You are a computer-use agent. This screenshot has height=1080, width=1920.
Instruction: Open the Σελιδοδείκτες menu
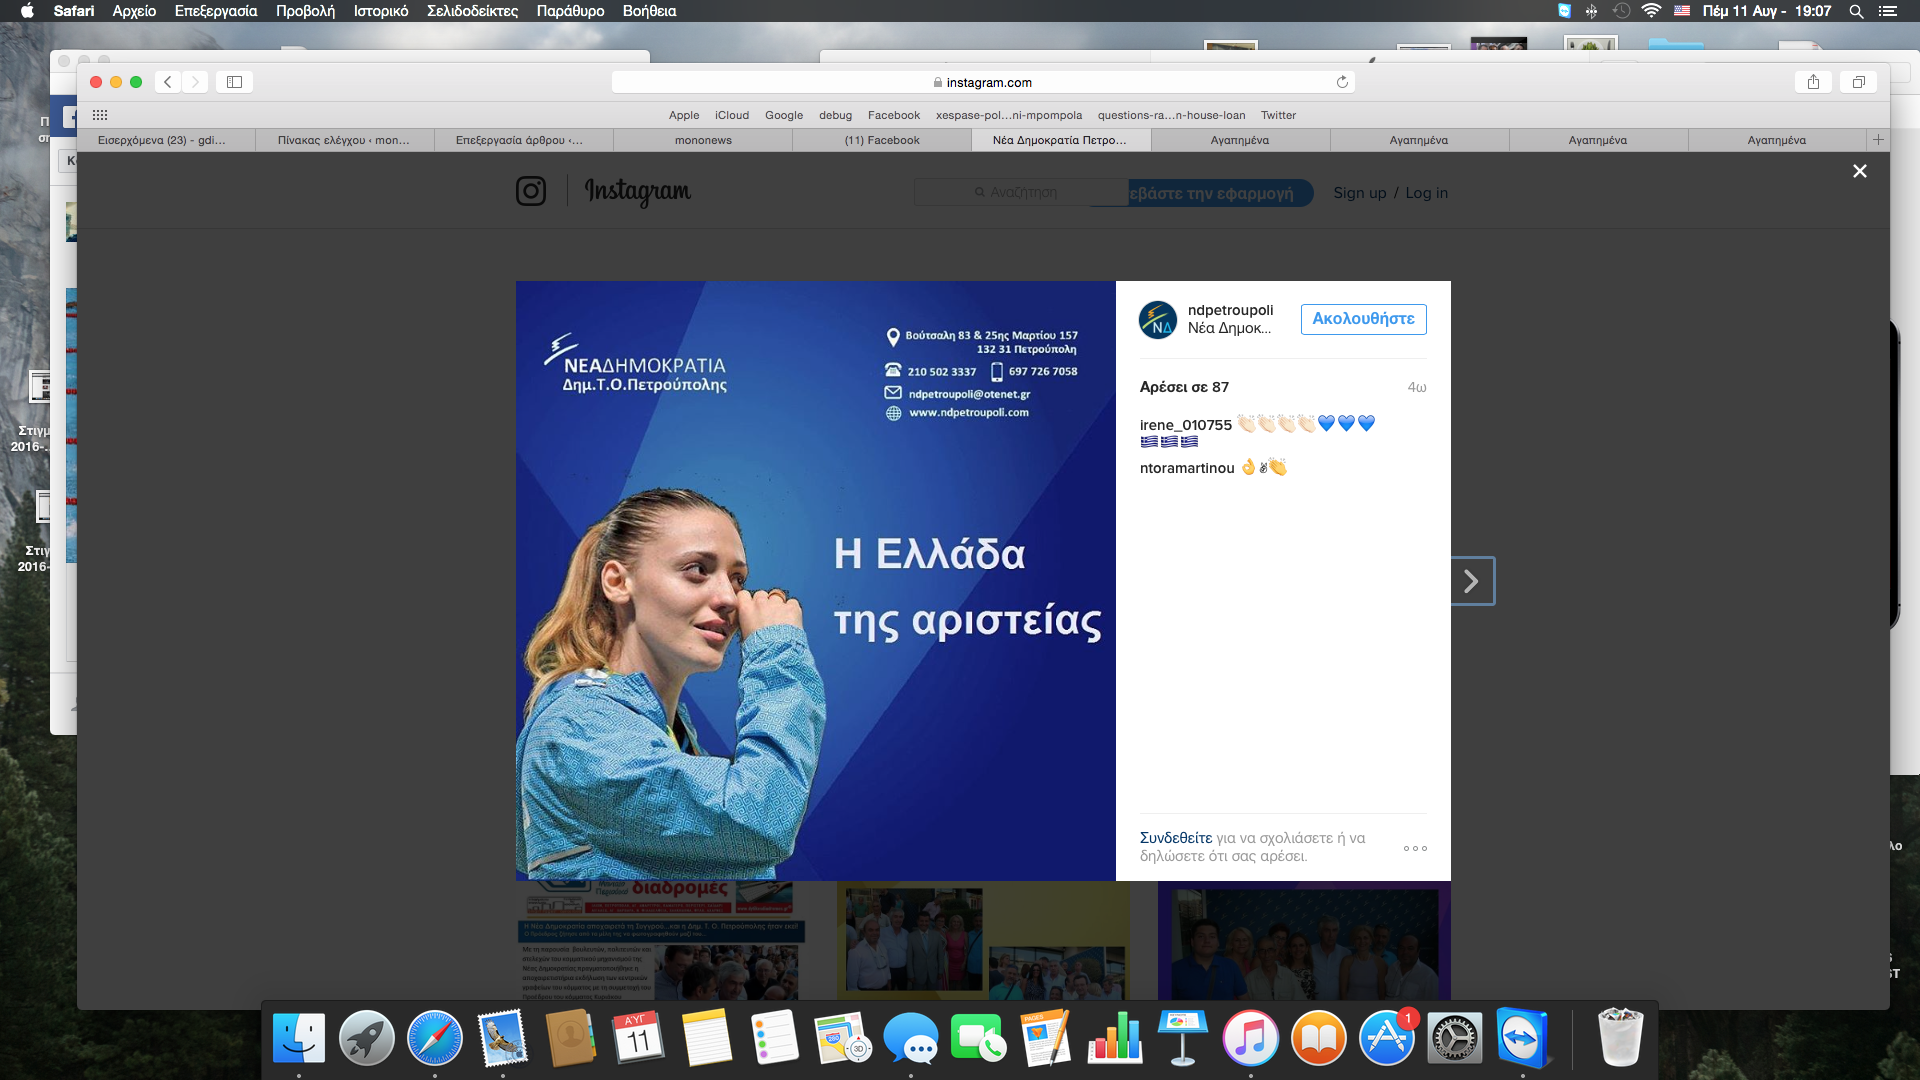click(x=472, y=11)
